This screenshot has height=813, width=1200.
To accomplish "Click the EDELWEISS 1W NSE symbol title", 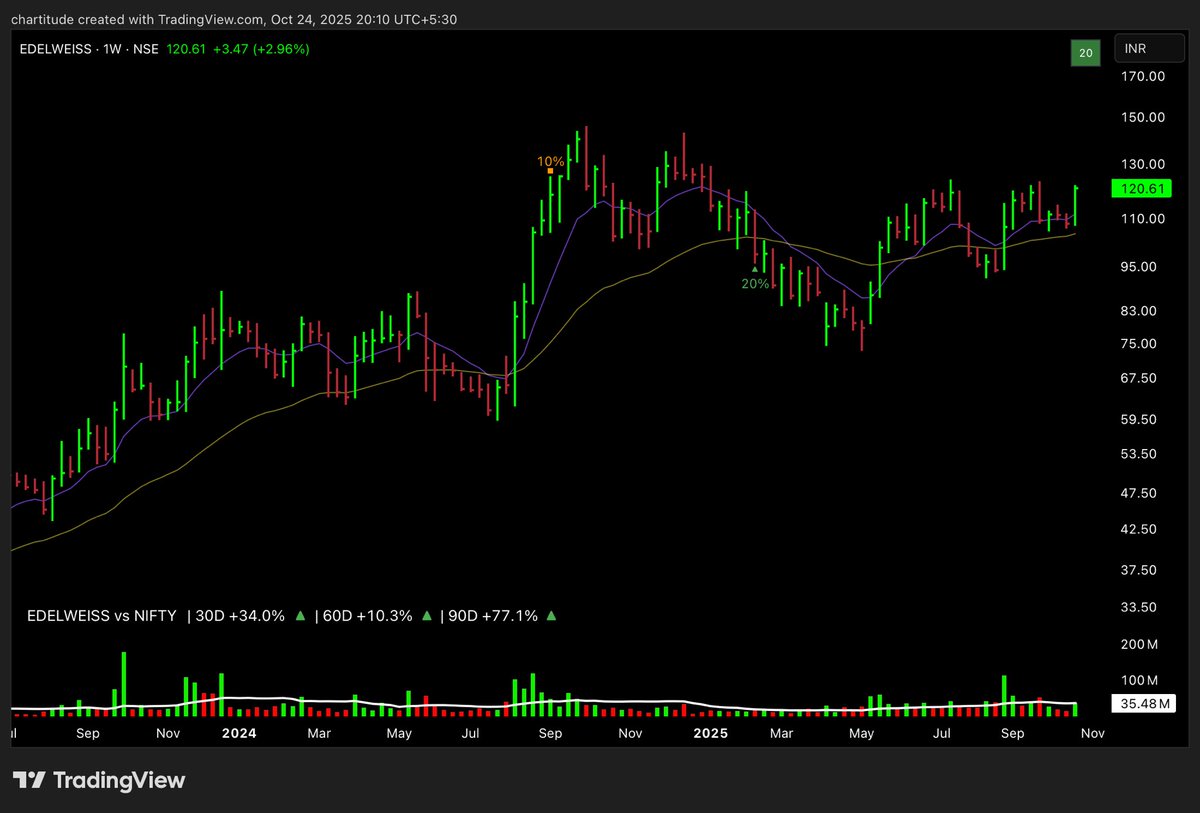I will (89, 48).
